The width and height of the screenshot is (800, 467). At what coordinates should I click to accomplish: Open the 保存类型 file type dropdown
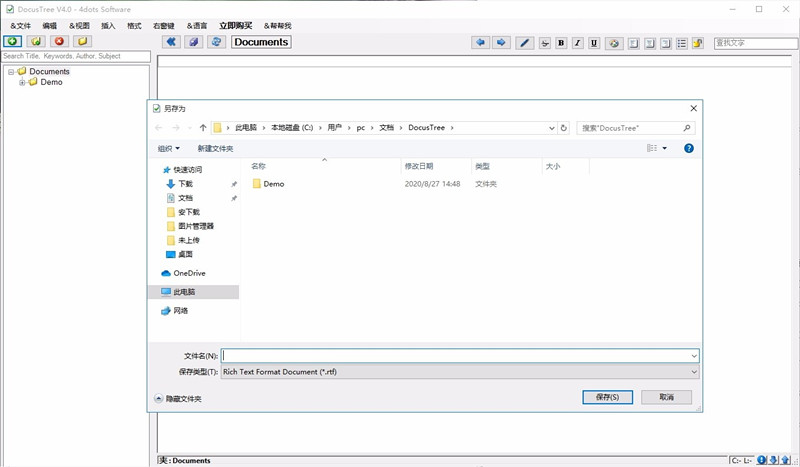[x=460, y=372]
